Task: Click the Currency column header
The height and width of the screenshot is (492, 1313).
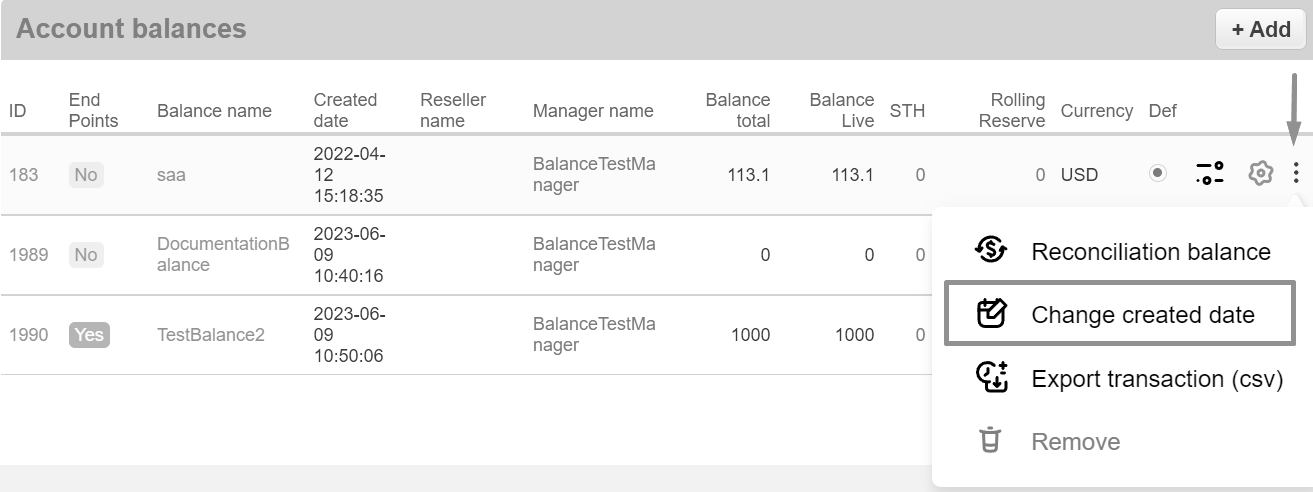Action: tap(1096, 111)
